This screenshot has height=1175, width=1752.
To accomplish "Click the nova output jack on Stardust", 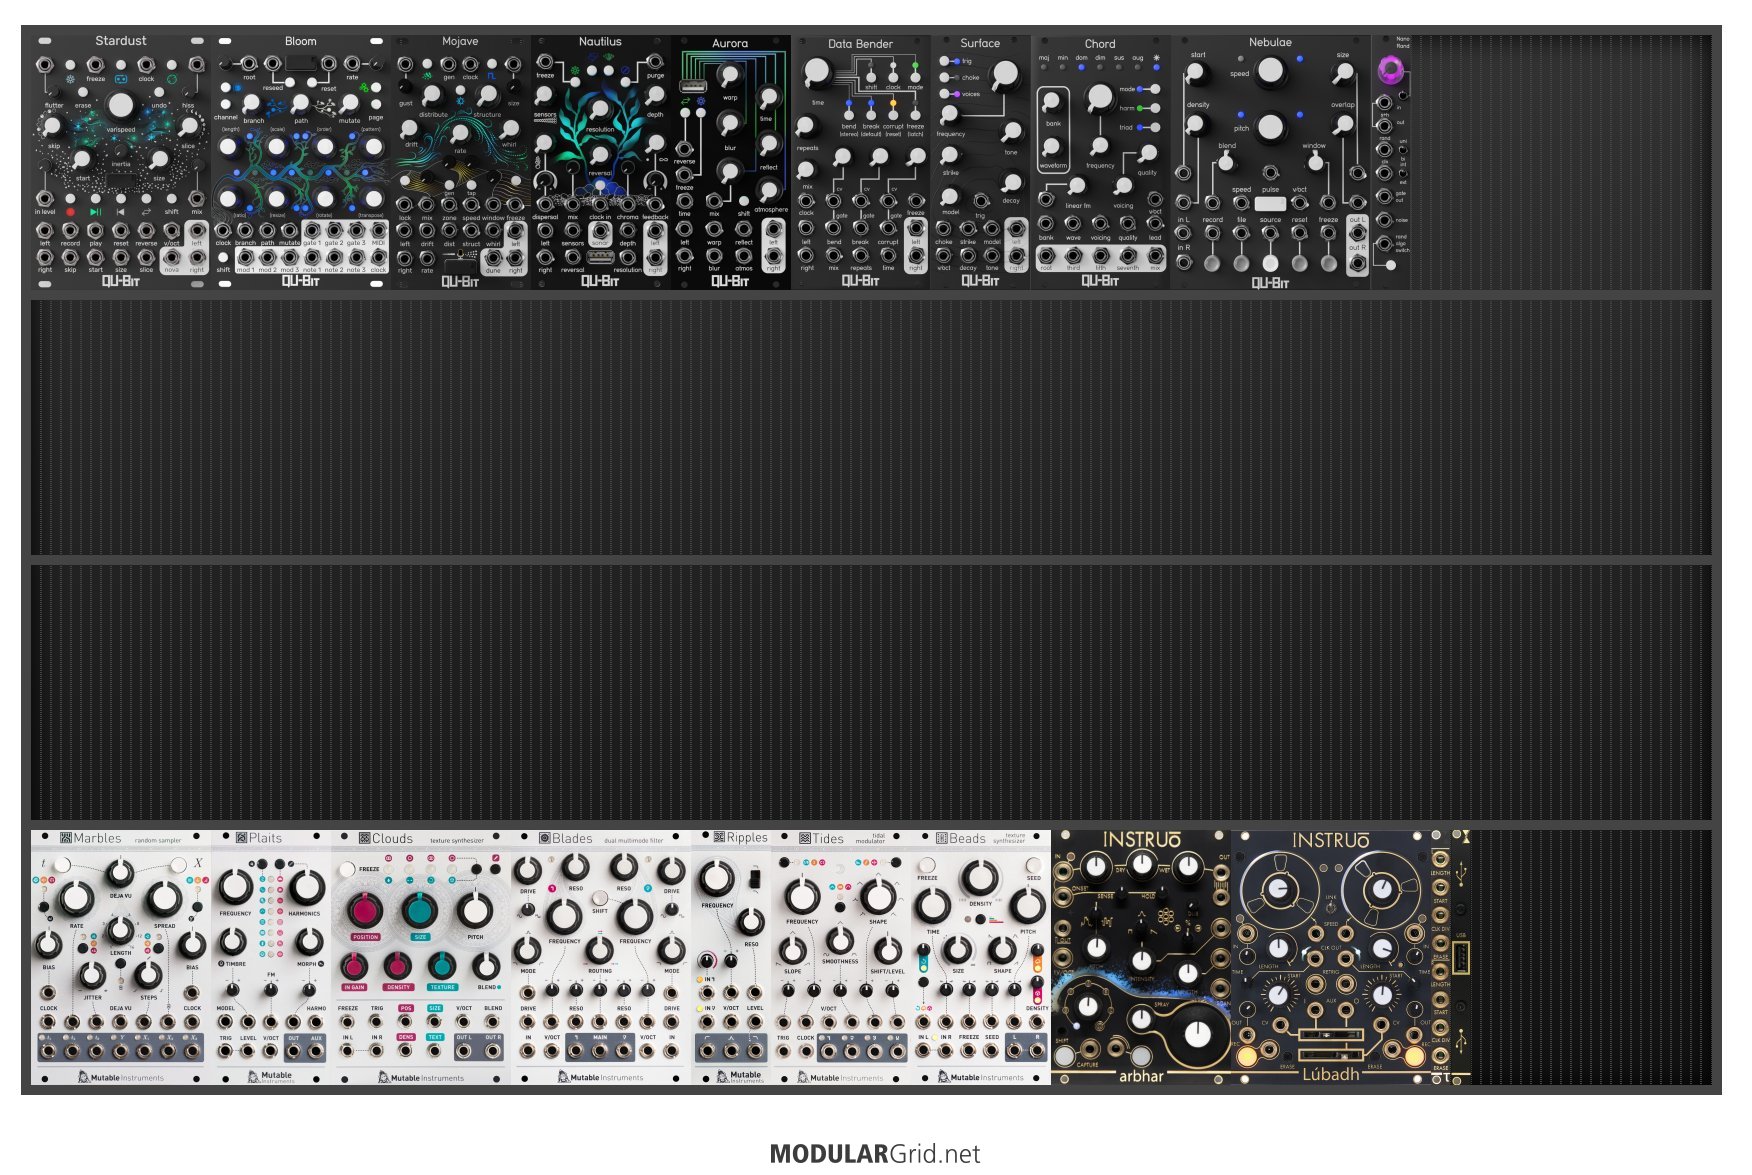I will point(171,257).
